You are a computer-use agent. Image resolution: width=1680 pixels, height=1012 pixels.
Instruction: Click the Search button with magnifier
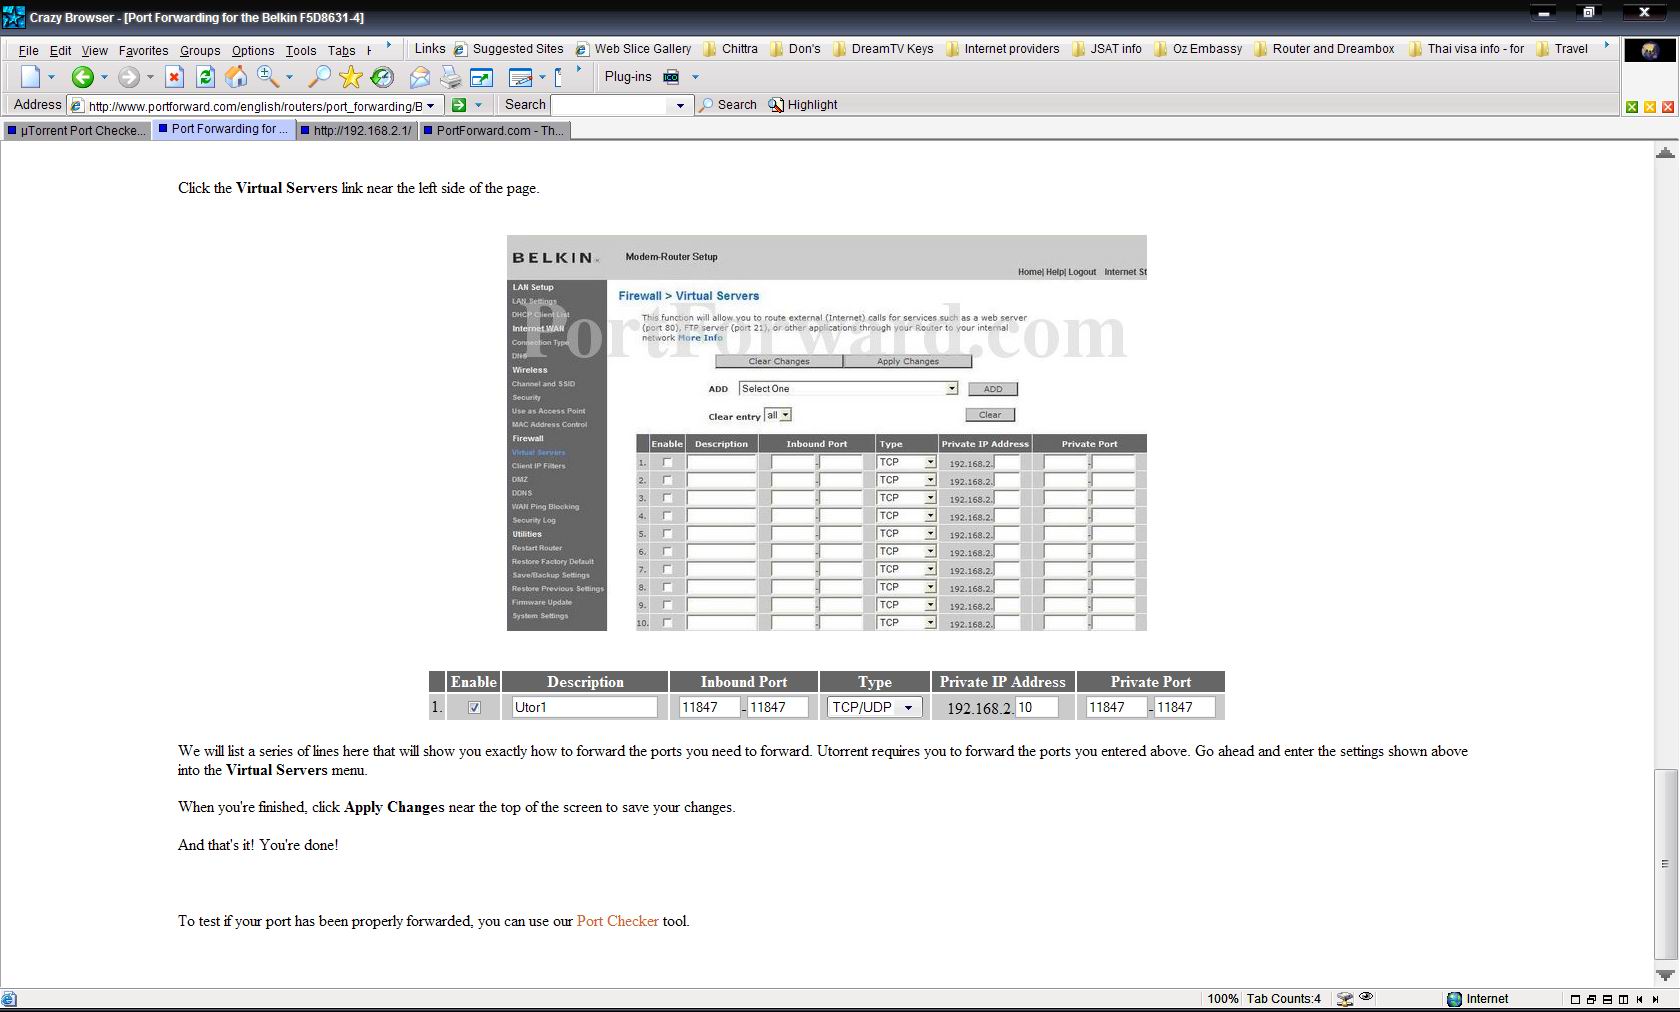click(727, 105)
